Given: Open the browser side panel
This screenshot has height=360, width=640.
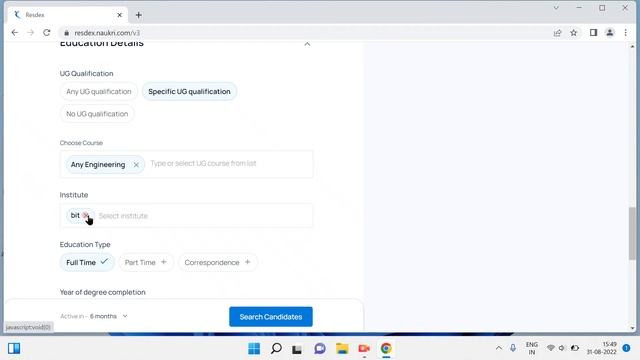Looking at the screenshot, I should click(x=593, y=33).
